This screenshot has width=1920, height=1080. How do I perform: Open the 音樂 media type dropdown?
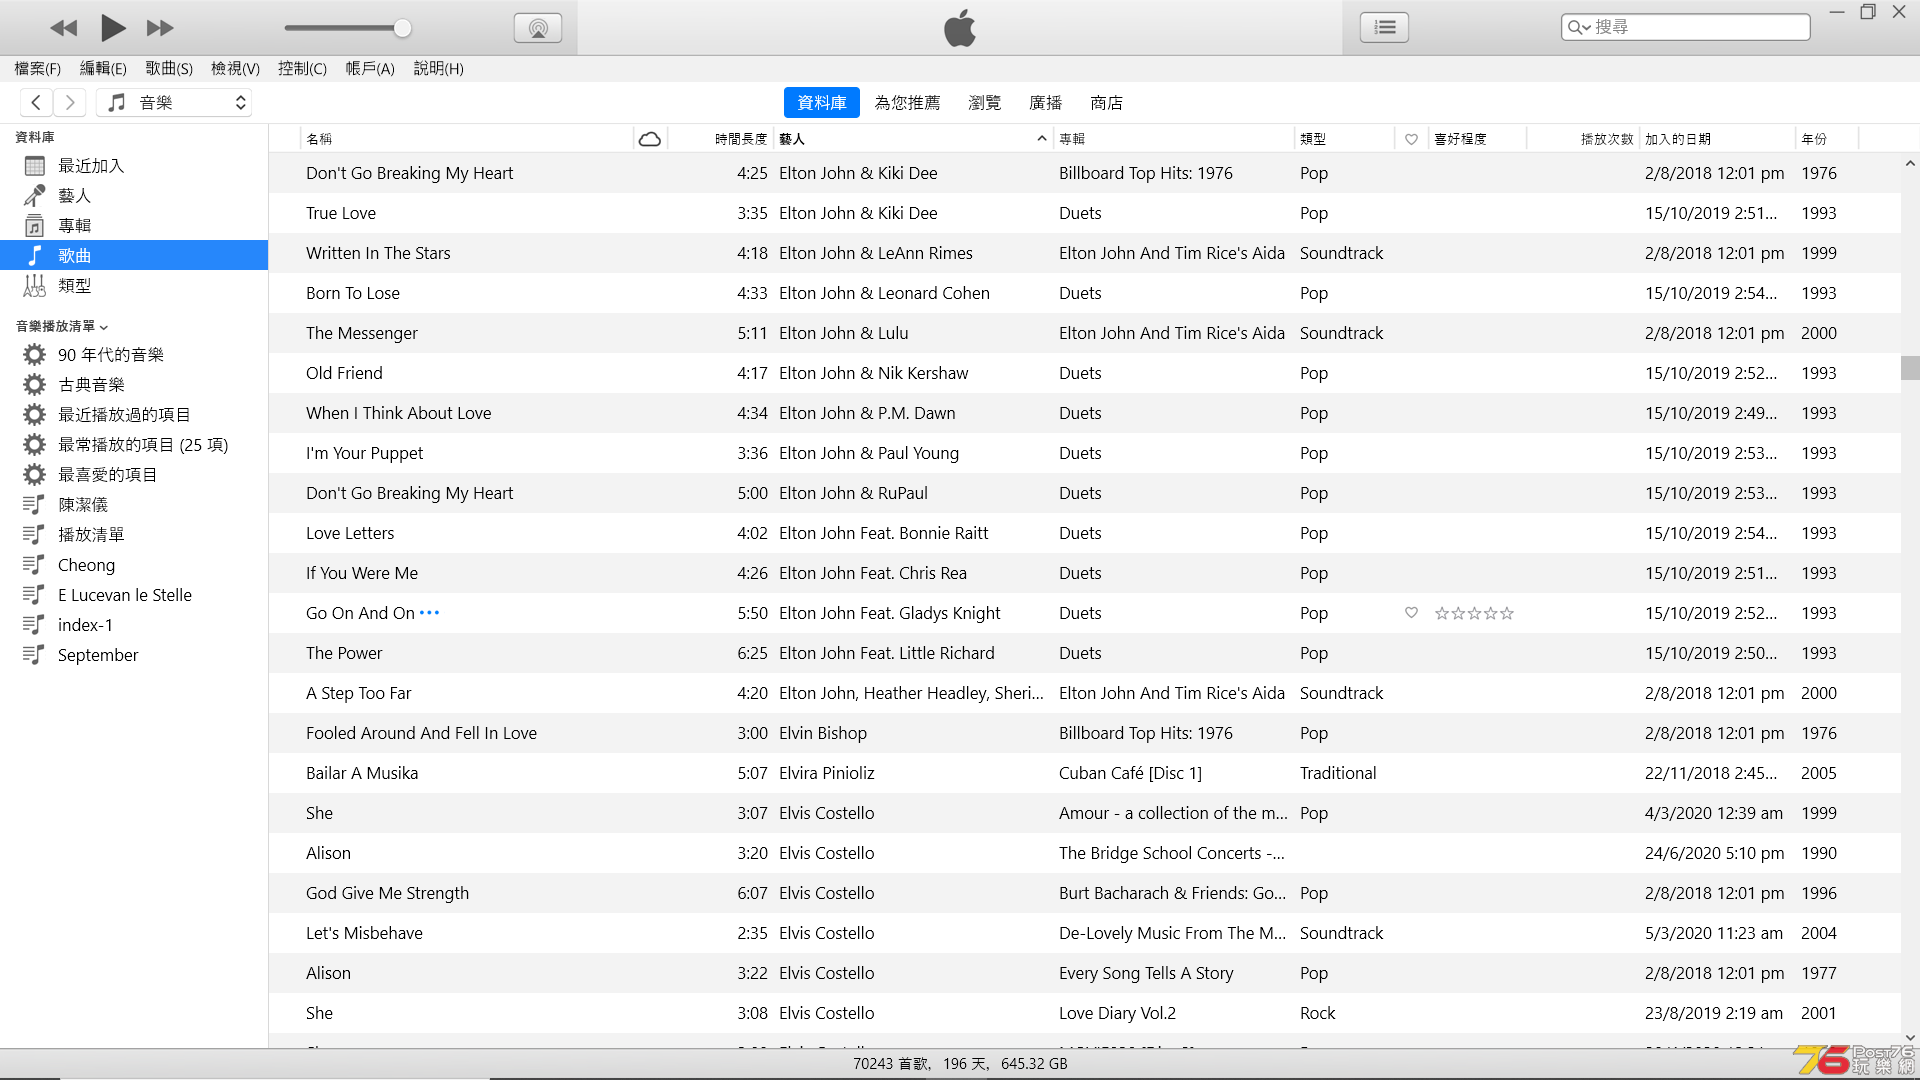click(174, 102)
